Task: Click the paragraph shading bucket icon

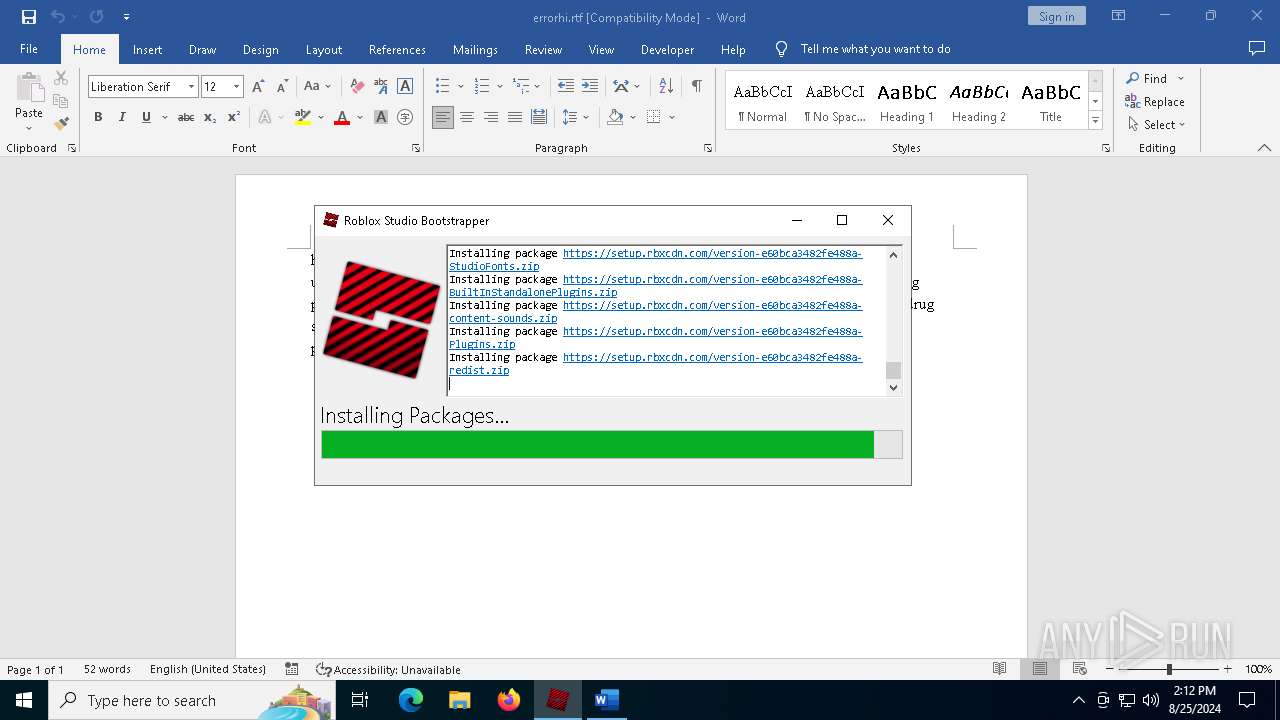Action: 616,117
